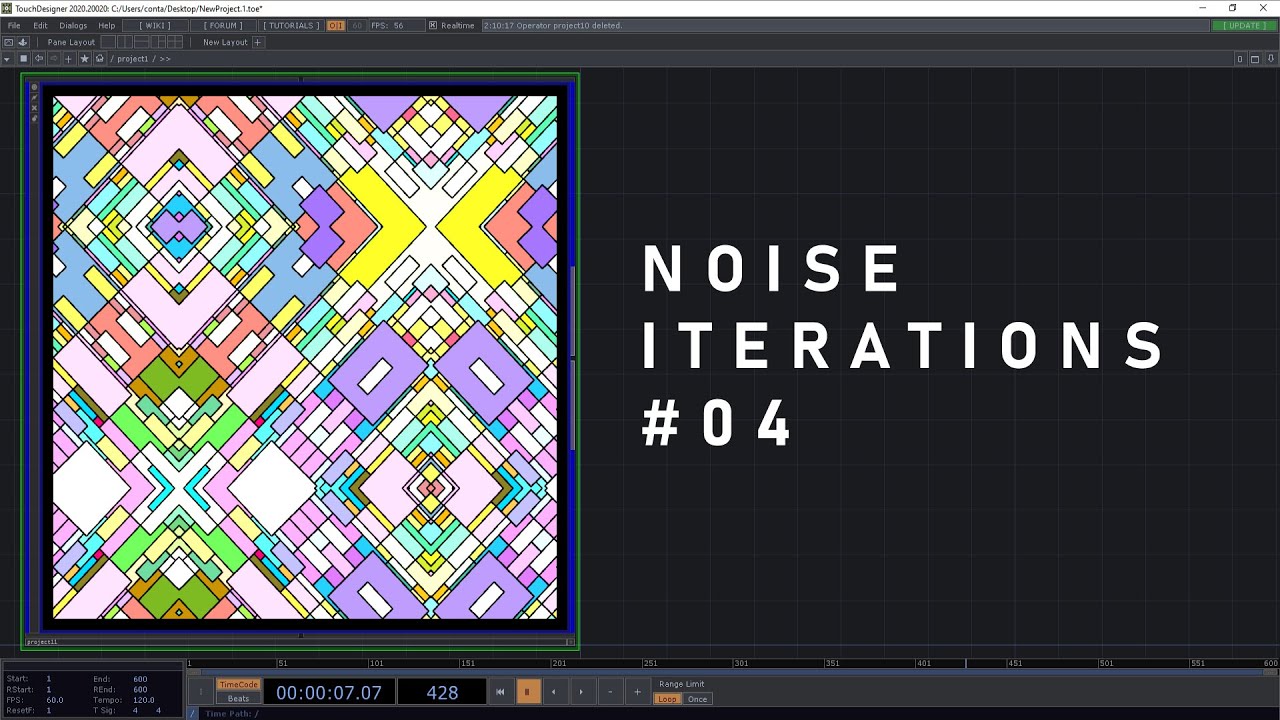Click the project11 node name label
This screenshot has height=720, width=1280.
pyautogui.click(x=42, y=642)
